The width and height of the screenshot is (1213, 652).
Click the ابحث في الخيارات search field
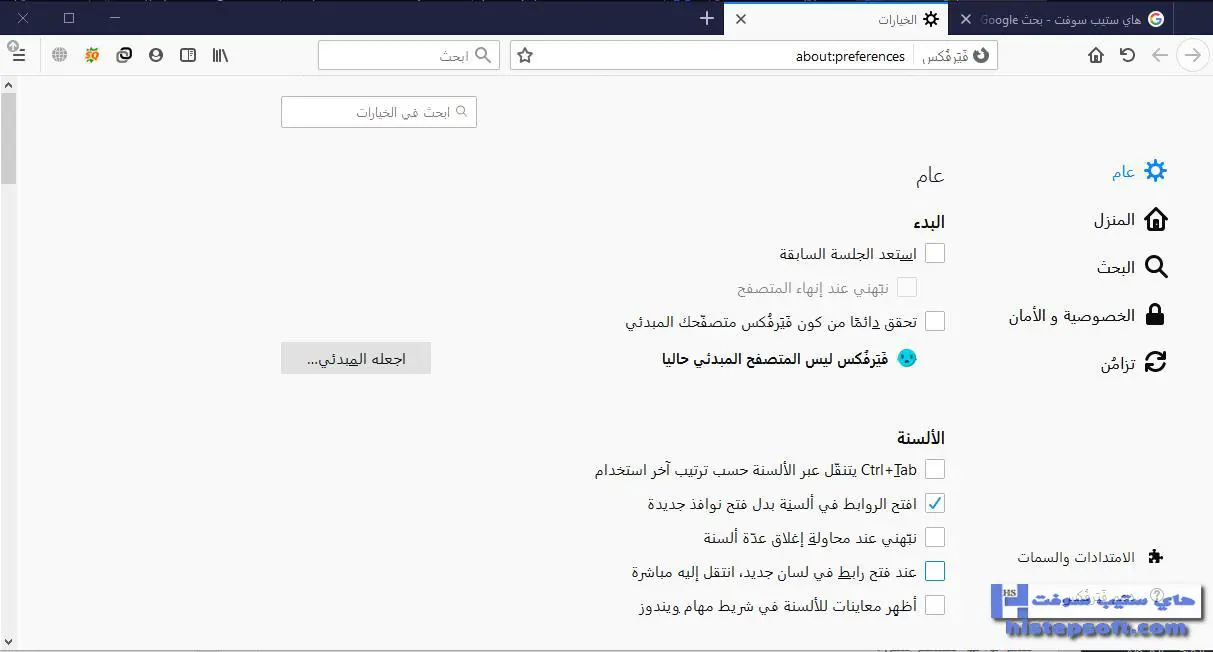tap(379, 112)
